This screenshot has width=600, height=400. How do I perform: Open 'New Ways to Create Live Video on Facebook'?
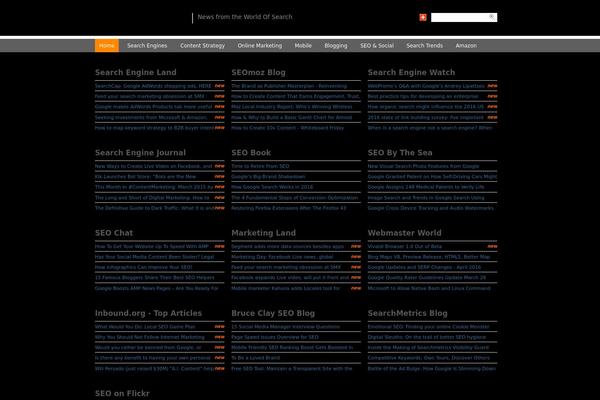(153, 166)
